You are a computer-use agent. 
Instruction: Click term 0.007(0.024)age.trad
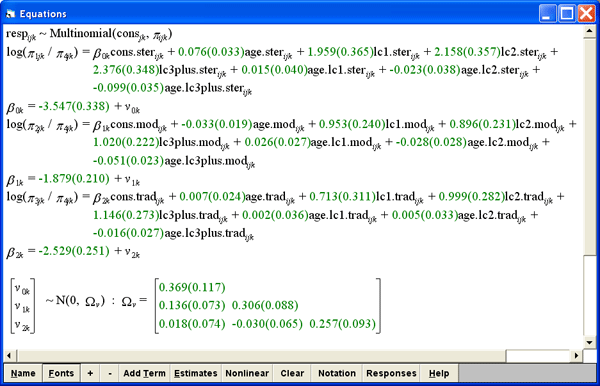(x=237, y=197)
